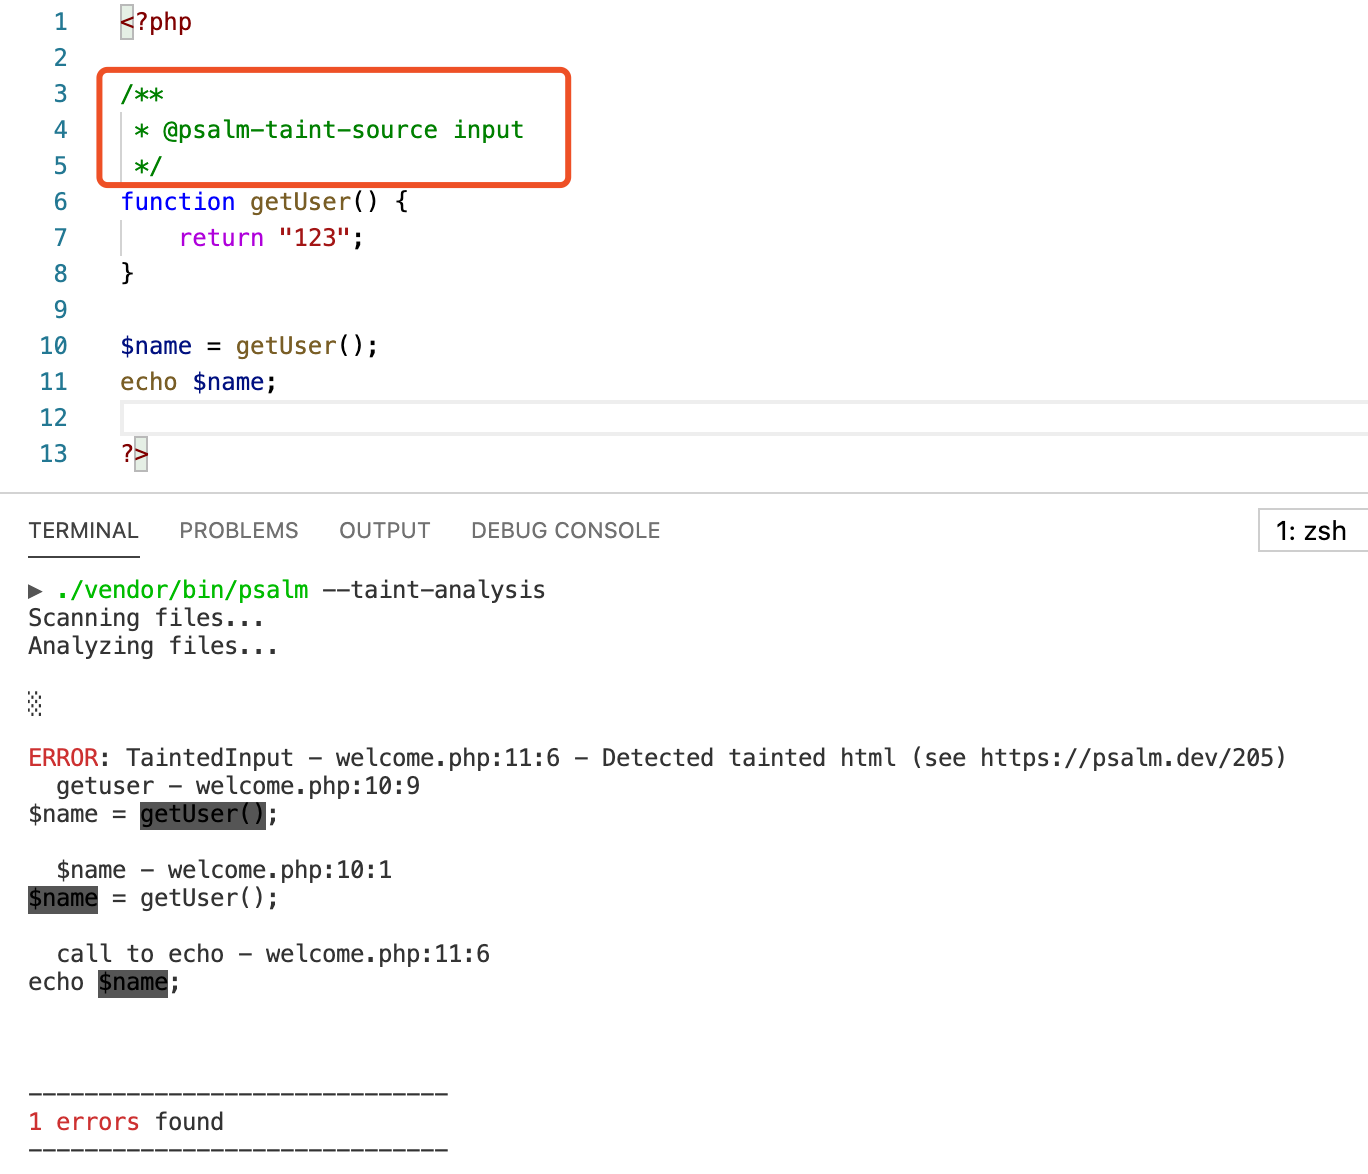Click 'function getUser()' declaration on line 6

point(249,202)
